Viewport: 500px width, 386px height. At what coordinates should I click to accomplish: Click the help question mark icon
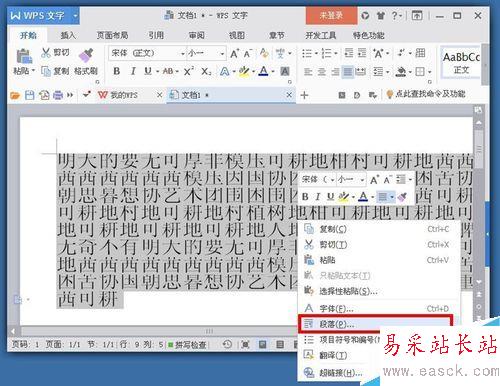pos(396,15)
